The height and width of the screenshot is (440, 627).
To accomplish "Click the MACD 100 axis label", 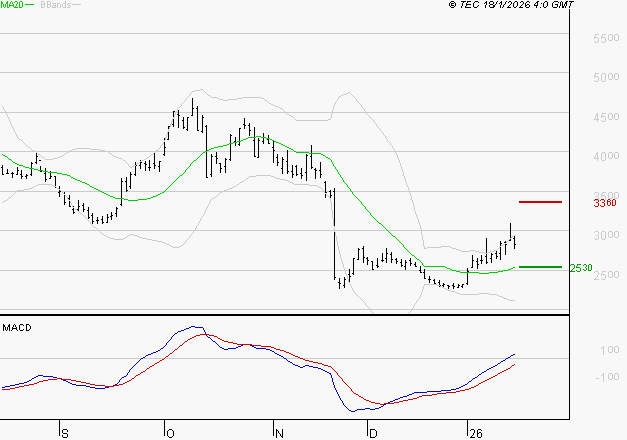I will tap(610, 350).
